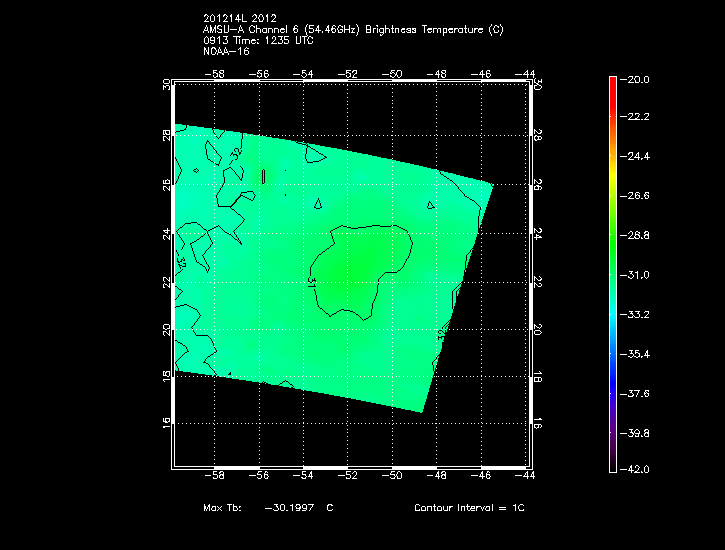Click the plot title line mentioning AMSU-A Channel 6
725x550 pixels.
point(353,30)
